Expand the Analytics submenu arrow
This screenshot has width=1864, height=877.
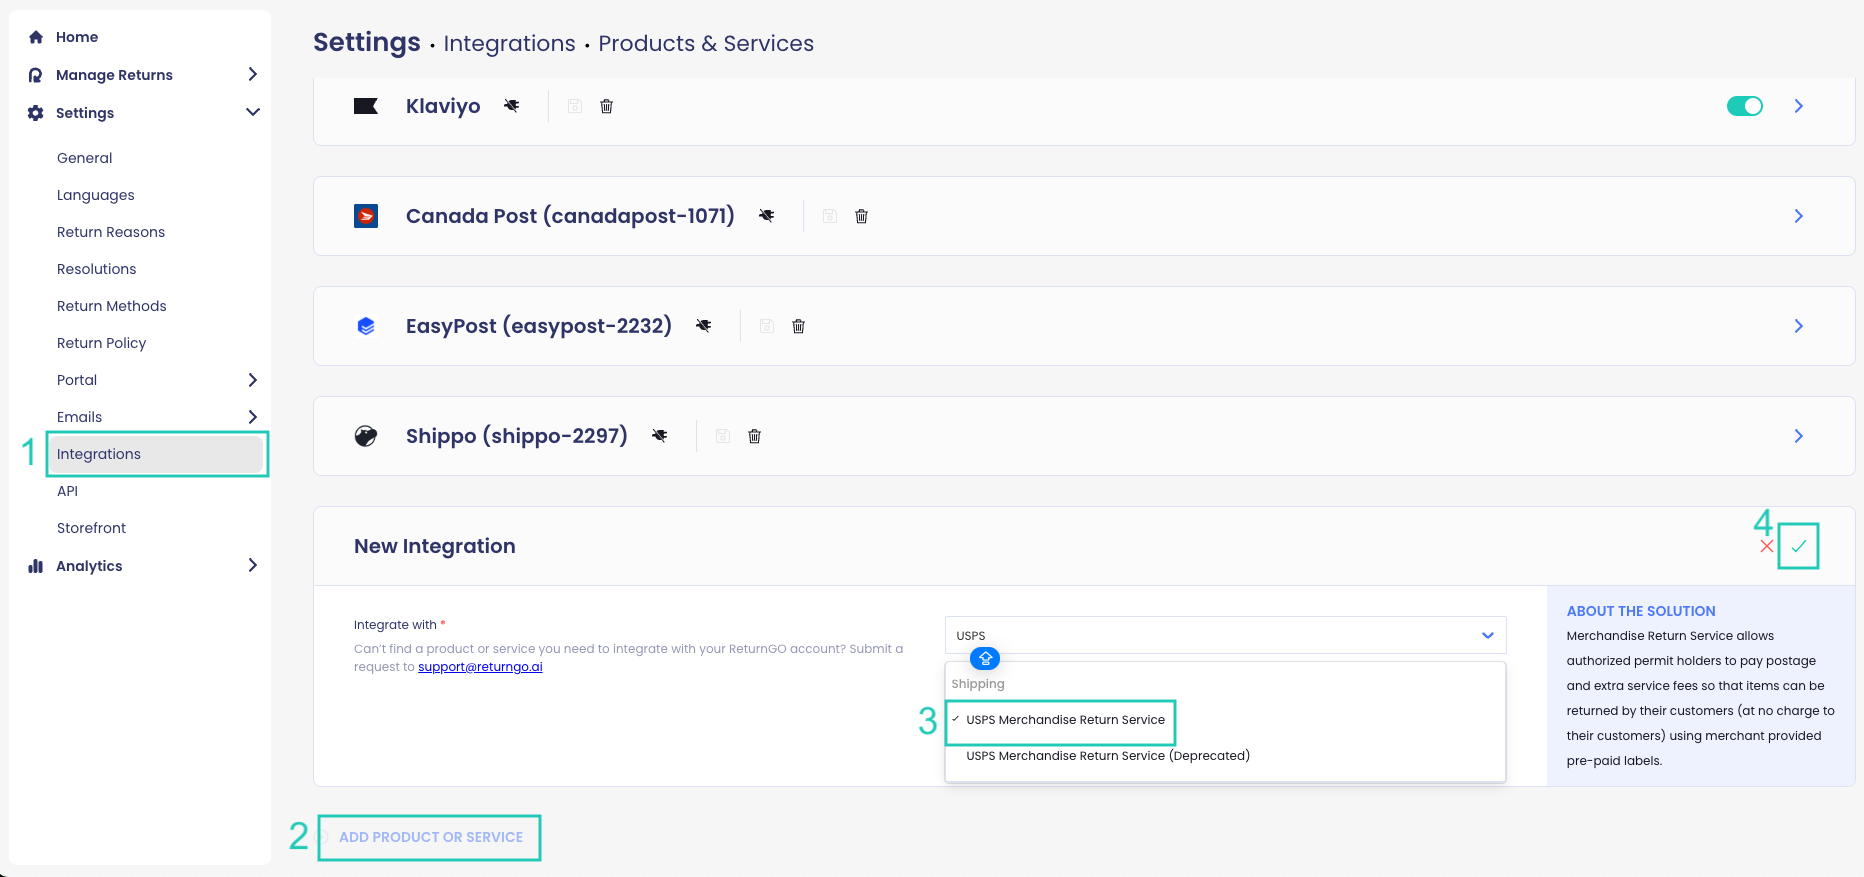click(x=253, y=566)
